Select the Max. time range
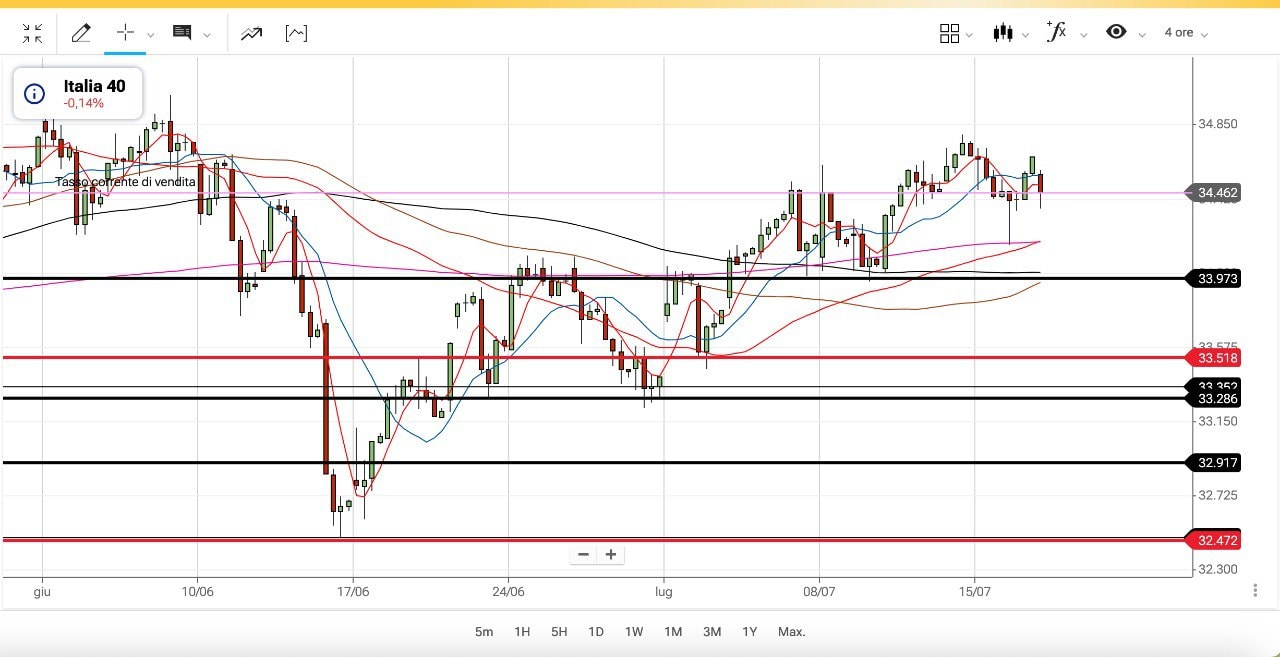Screen dimensions: 1280x657 point(791,632)
